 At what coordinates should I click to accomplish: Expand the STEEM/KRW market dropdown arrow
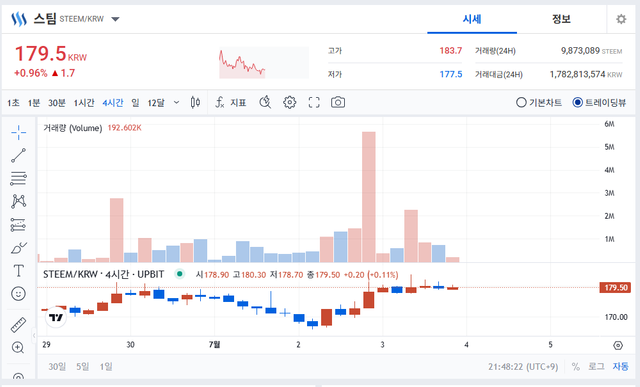pyautogui.click(x=116, y=19)
